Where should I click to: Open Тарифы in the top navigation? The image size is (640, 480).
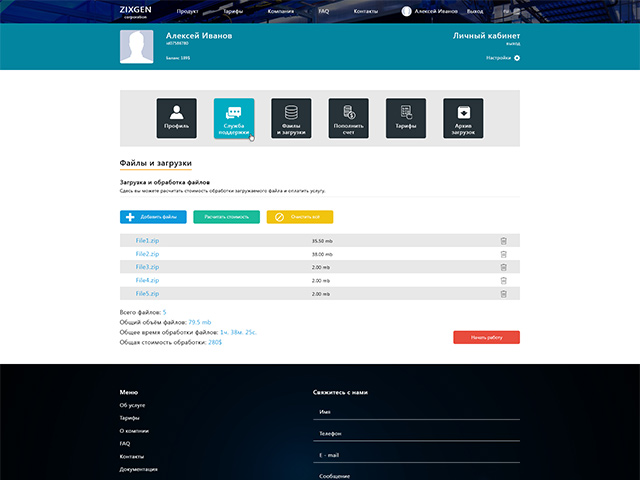click(x=233, y=11)
